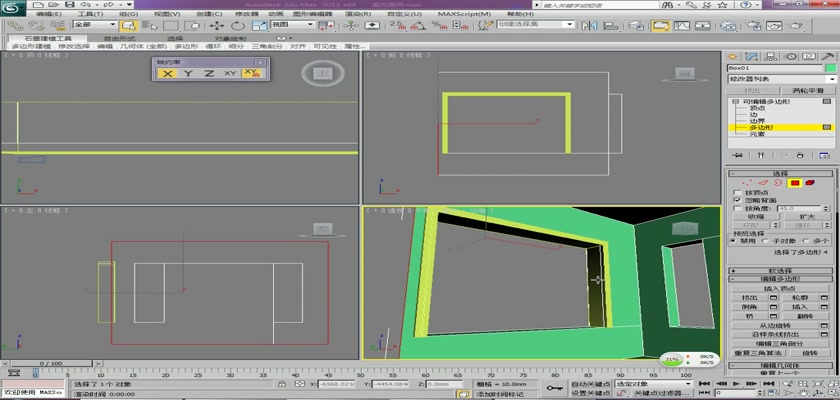Select Element sub-object cube icon
Screen dimensions: 840x400
[809, 183]
